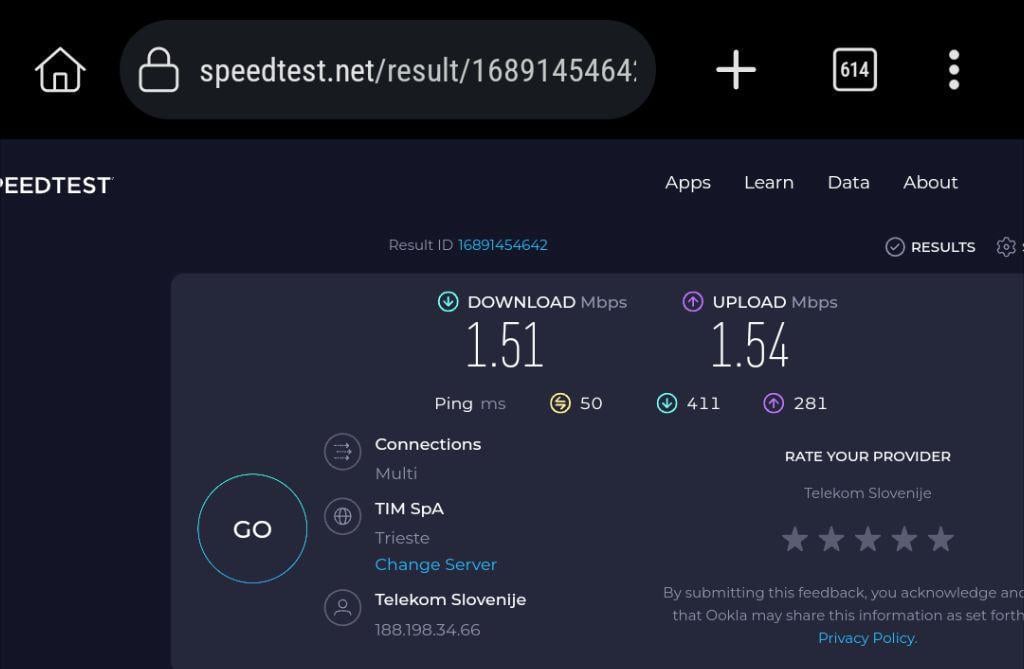This screenshot has height=669, width=1024.
Task: Open a new tab with plus icon
Action: click(736, 69)
